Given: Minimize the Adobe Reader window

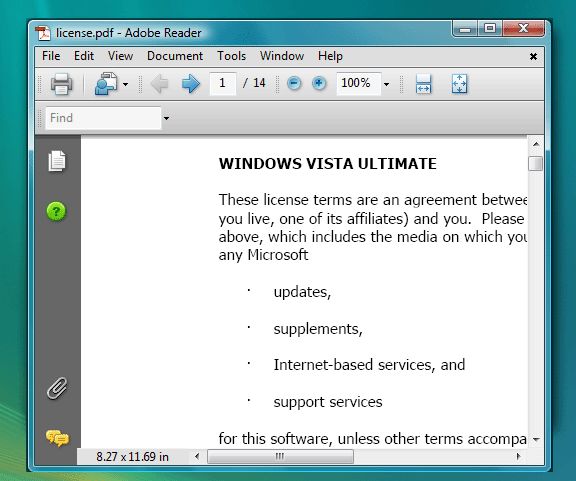Looking at the screenshot, I should pos(465,29).
